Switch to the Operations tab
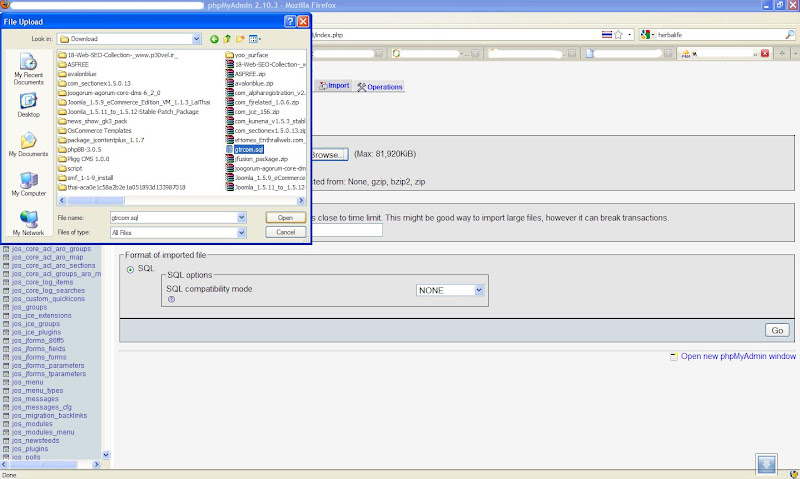 click(x=380, y=87)
